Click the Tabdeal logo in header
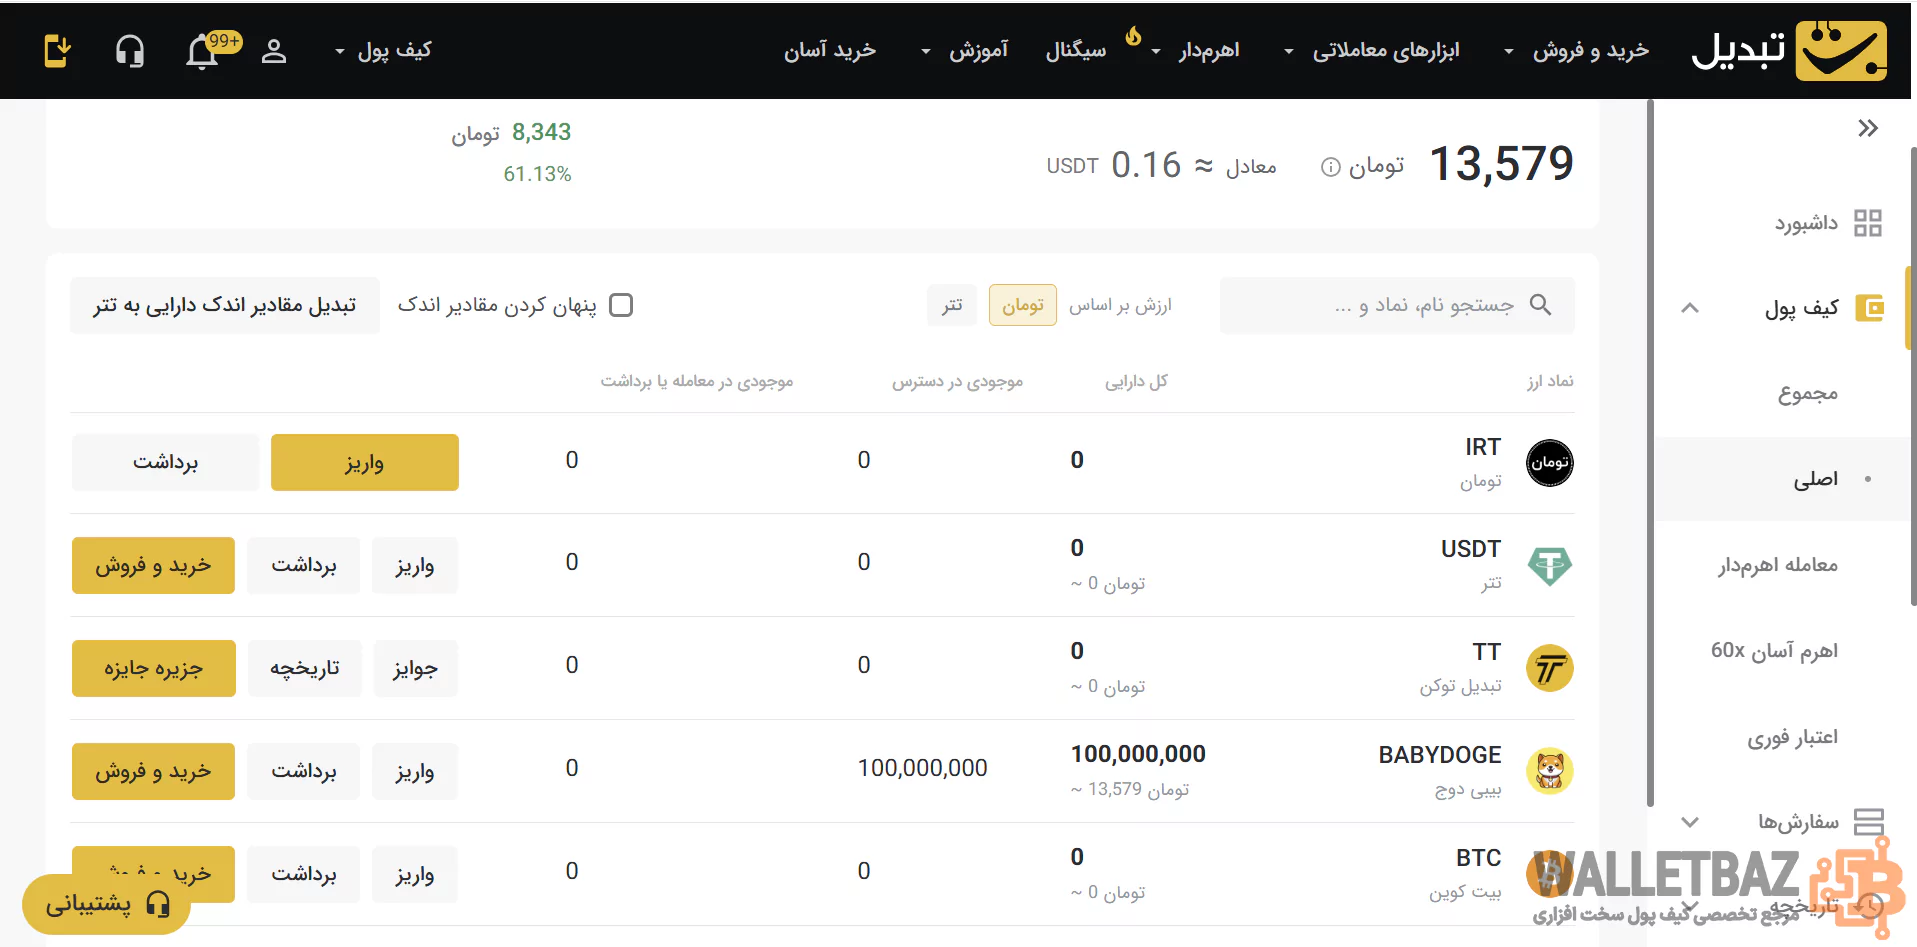 pos(1789,50)
